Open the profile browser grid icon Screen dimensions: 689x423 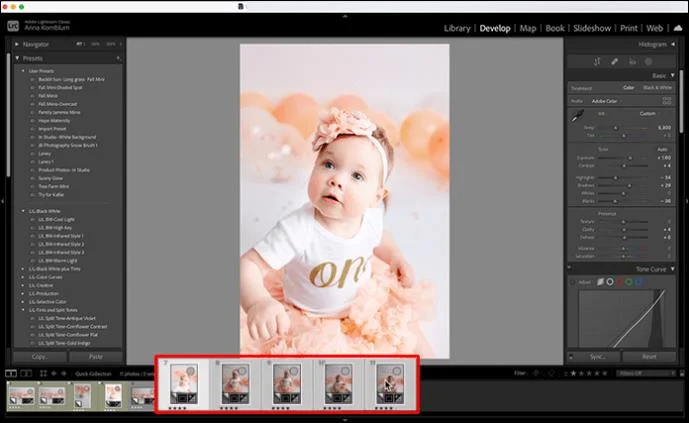666,101
